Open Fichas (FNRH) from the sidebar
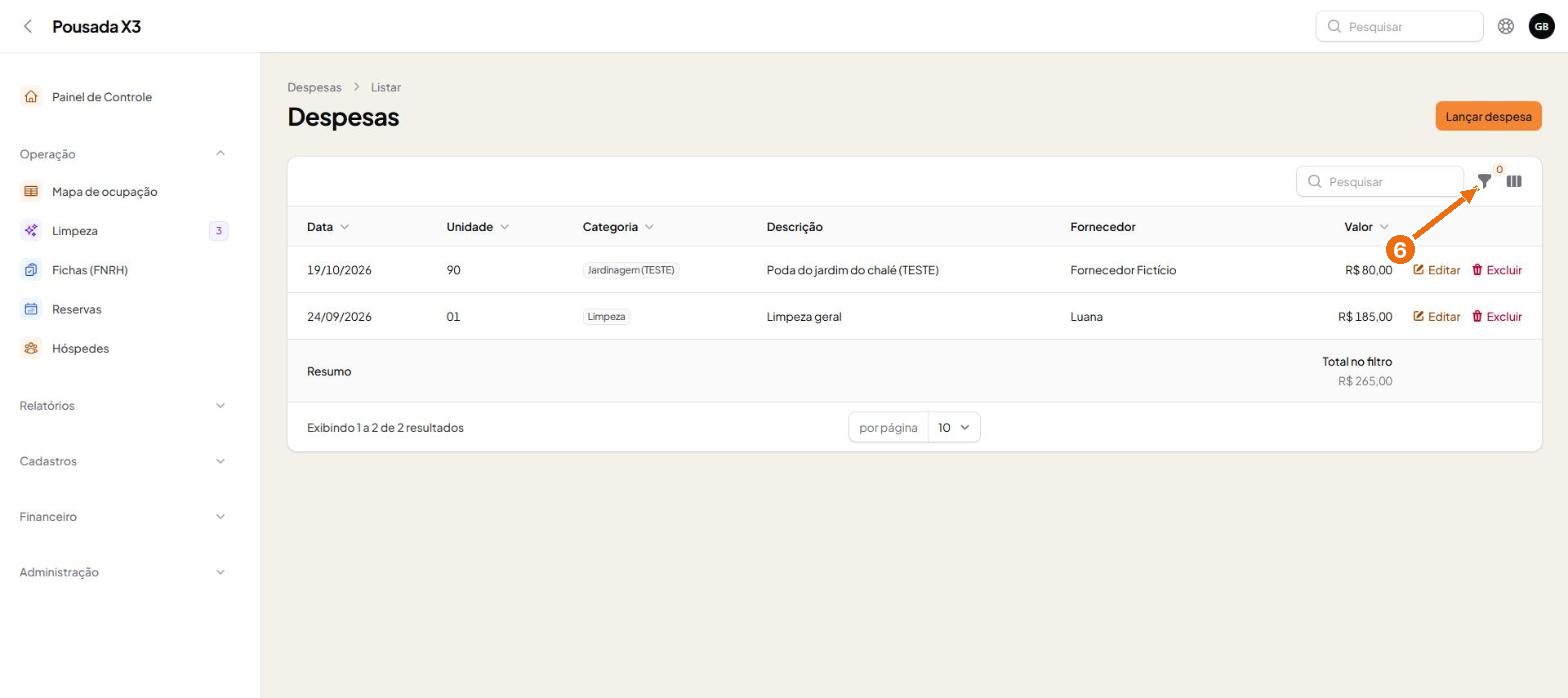 (x=90, y=270)
